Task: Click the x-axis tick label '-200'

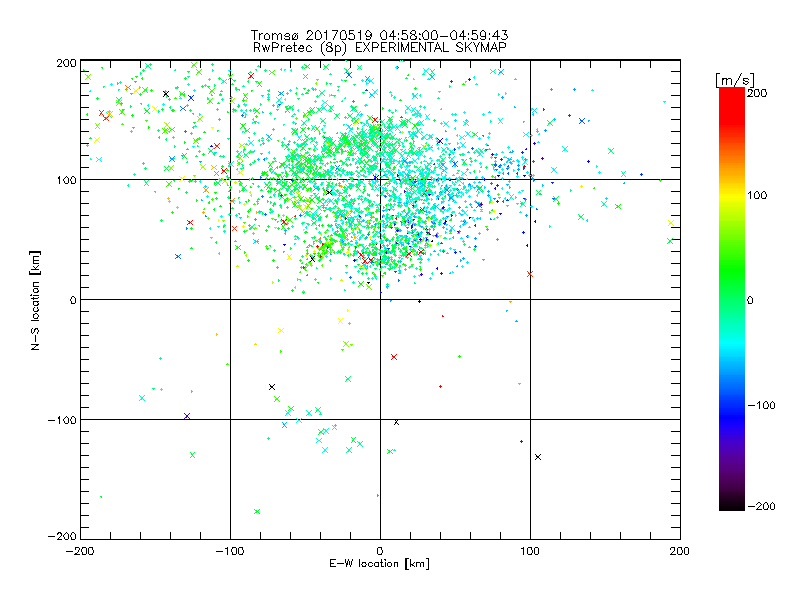Action: point(80,551)
